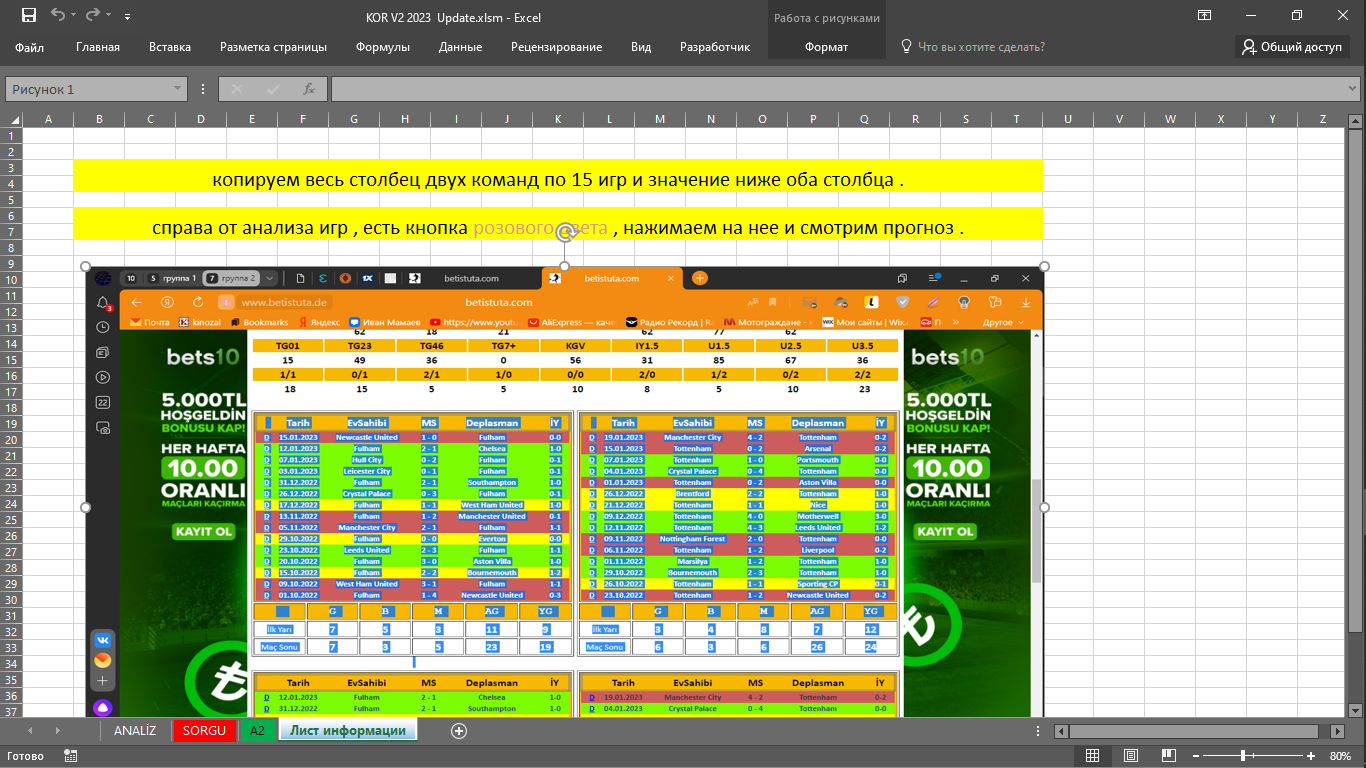Open Customize Quick Access Toolbar dropdown
Viewport: 1366px width, 768px height.
point(127,17)
